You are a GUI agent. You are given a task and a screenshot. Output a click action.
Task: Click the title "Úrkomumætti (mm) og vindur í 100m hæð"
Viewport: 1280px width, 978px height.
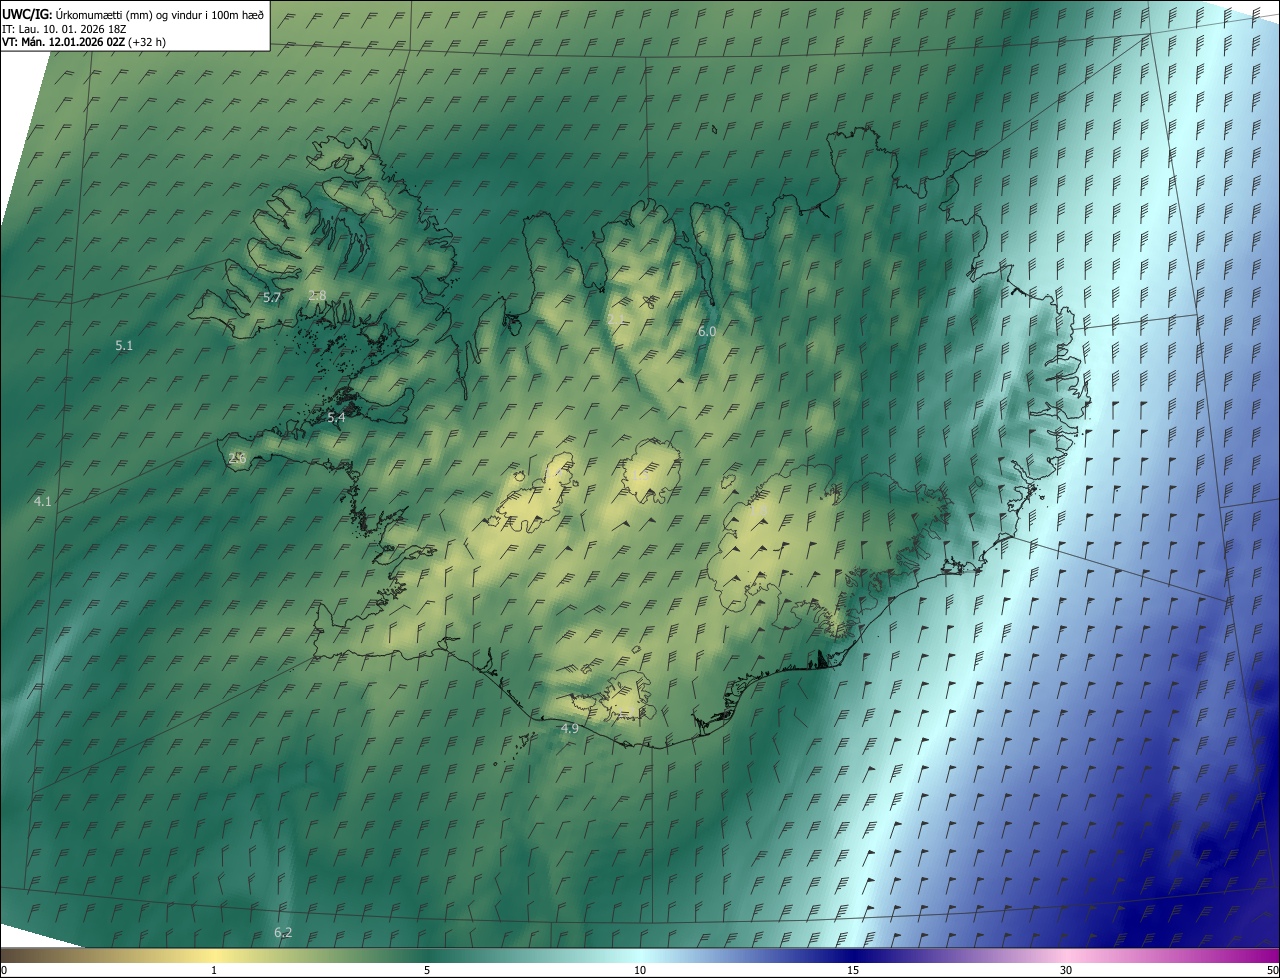(x=160, y=14)
